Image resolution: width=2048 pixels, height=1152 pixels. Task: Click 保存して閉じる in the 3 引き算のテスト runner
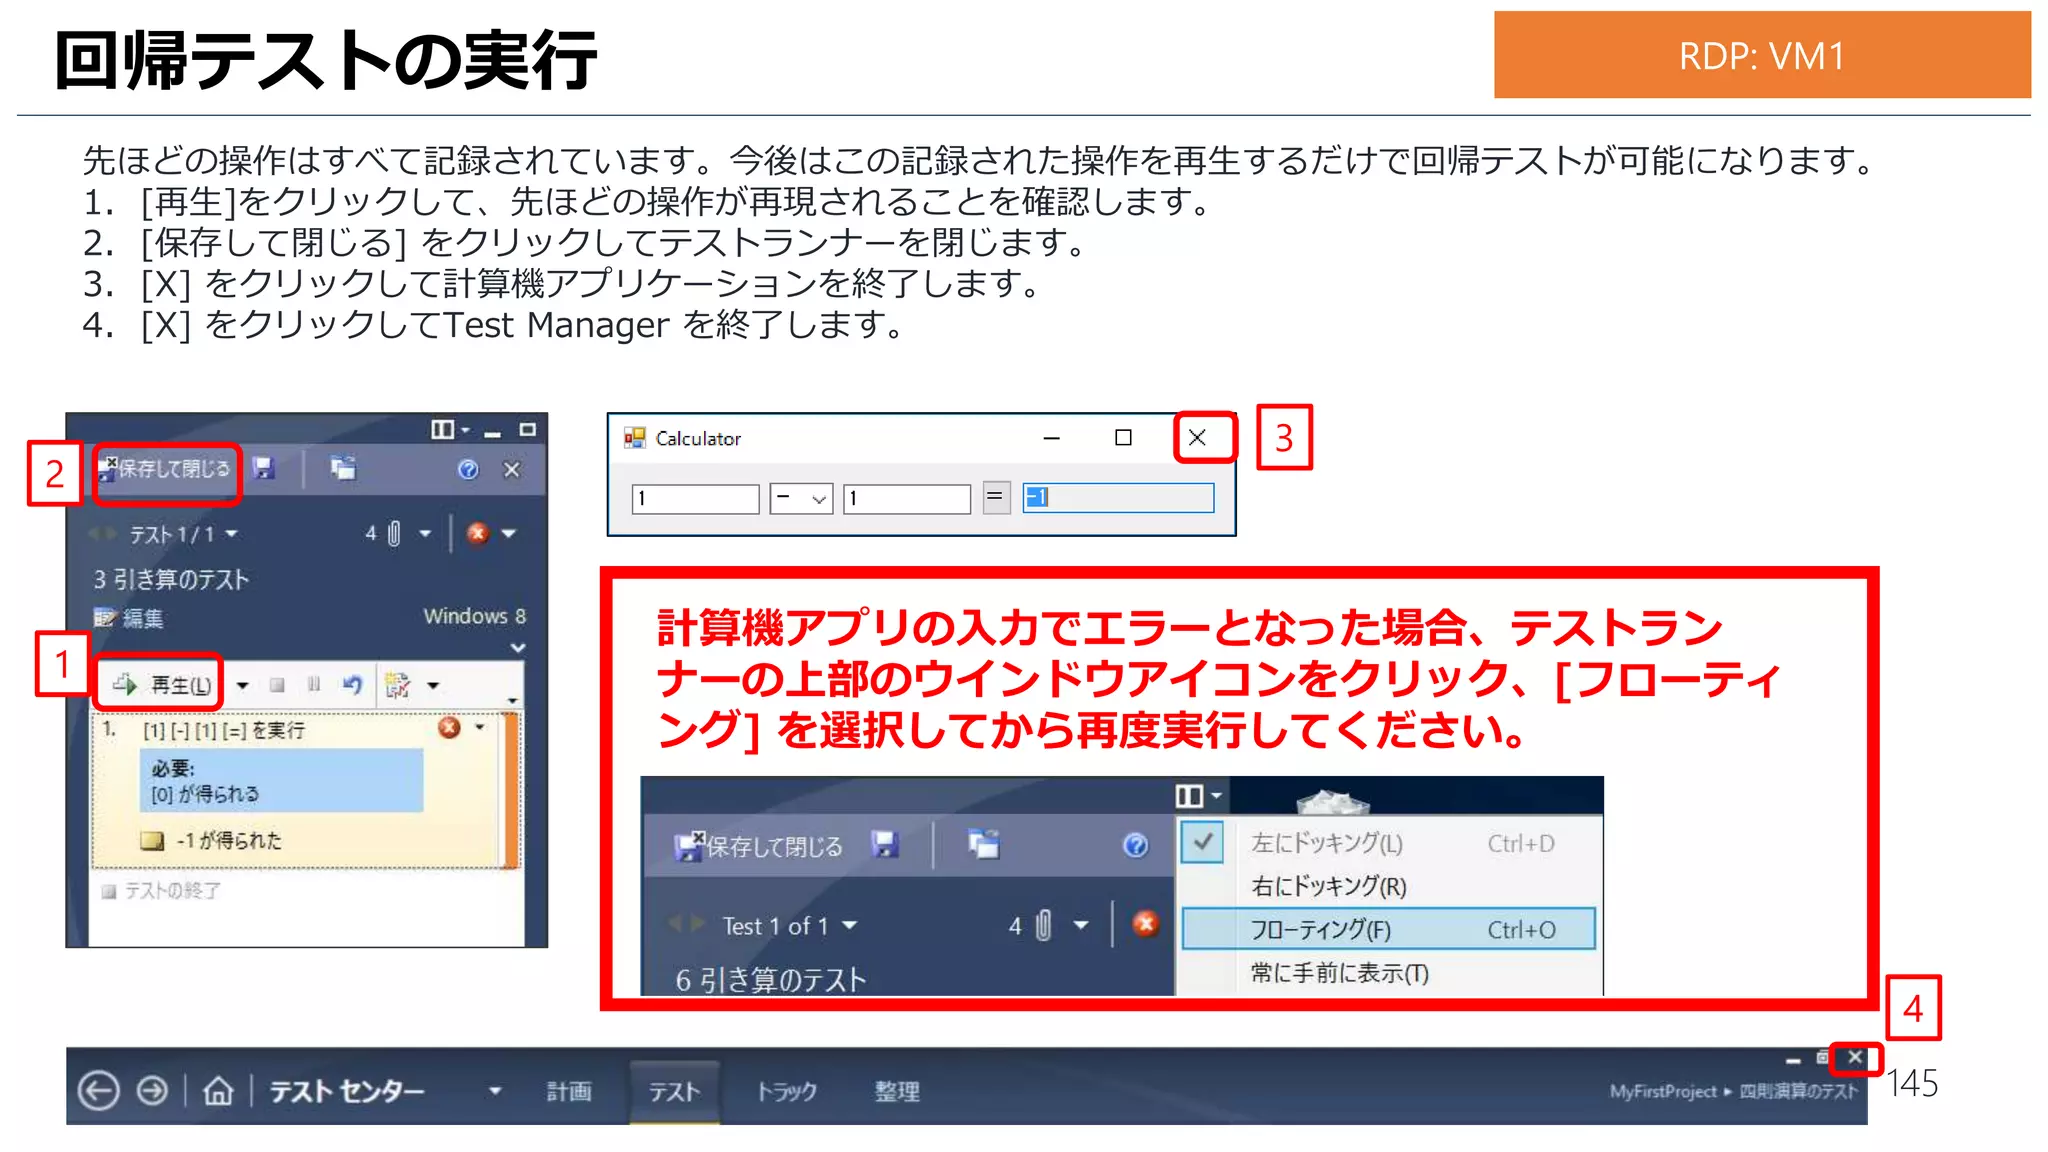point(166,469)
